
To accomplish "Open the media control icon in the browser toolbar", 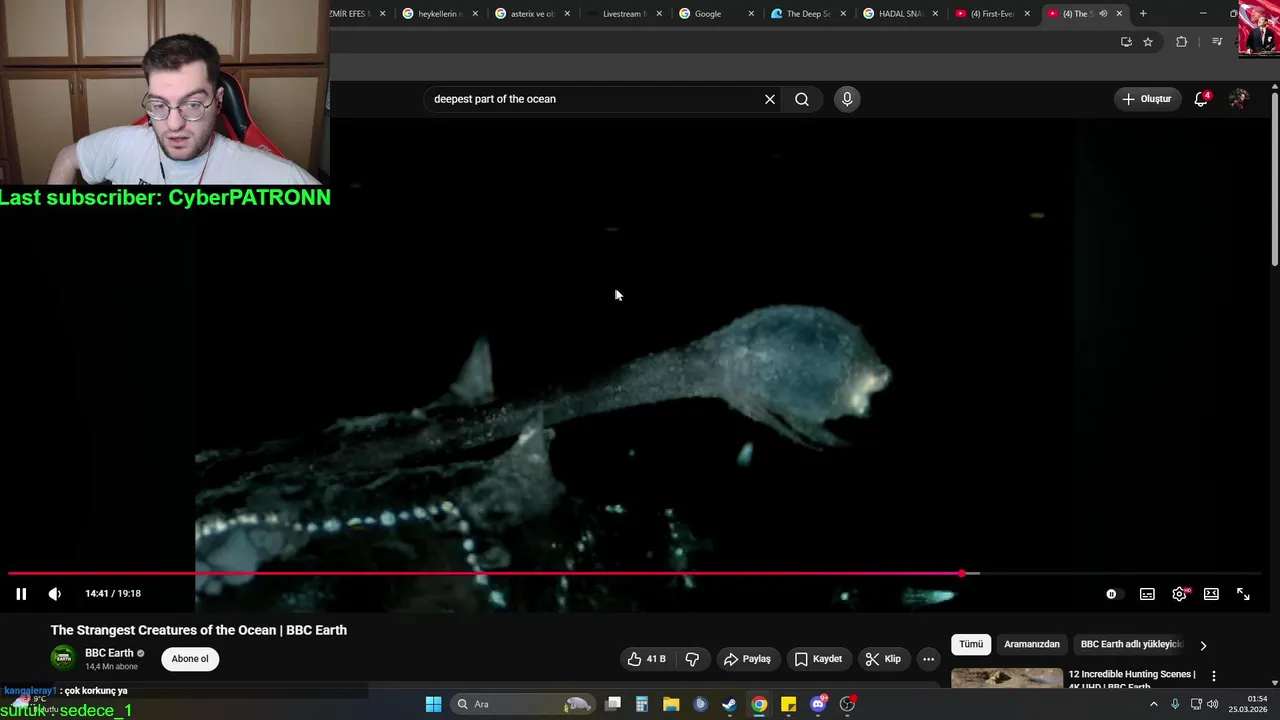I will tap(1217, 42).
